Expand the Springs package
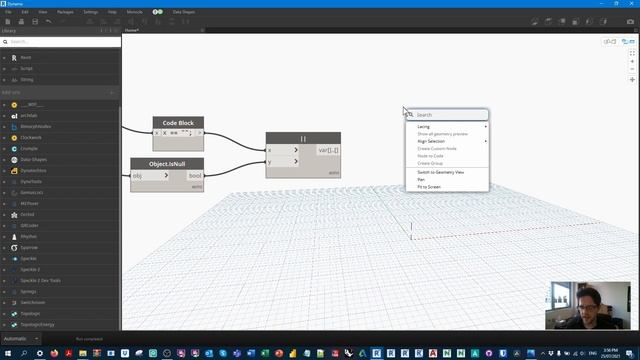Screen dimensions: 640x360 (4, 291)
